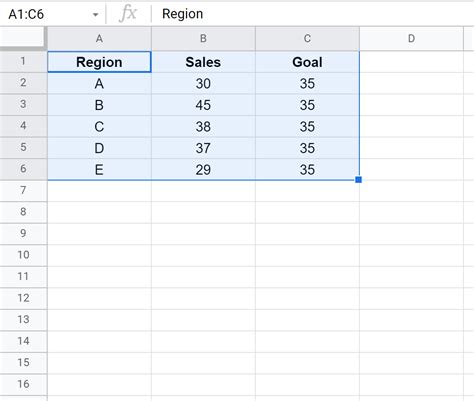
Task: Select row 12 header
Action: [x=23, y=298]
